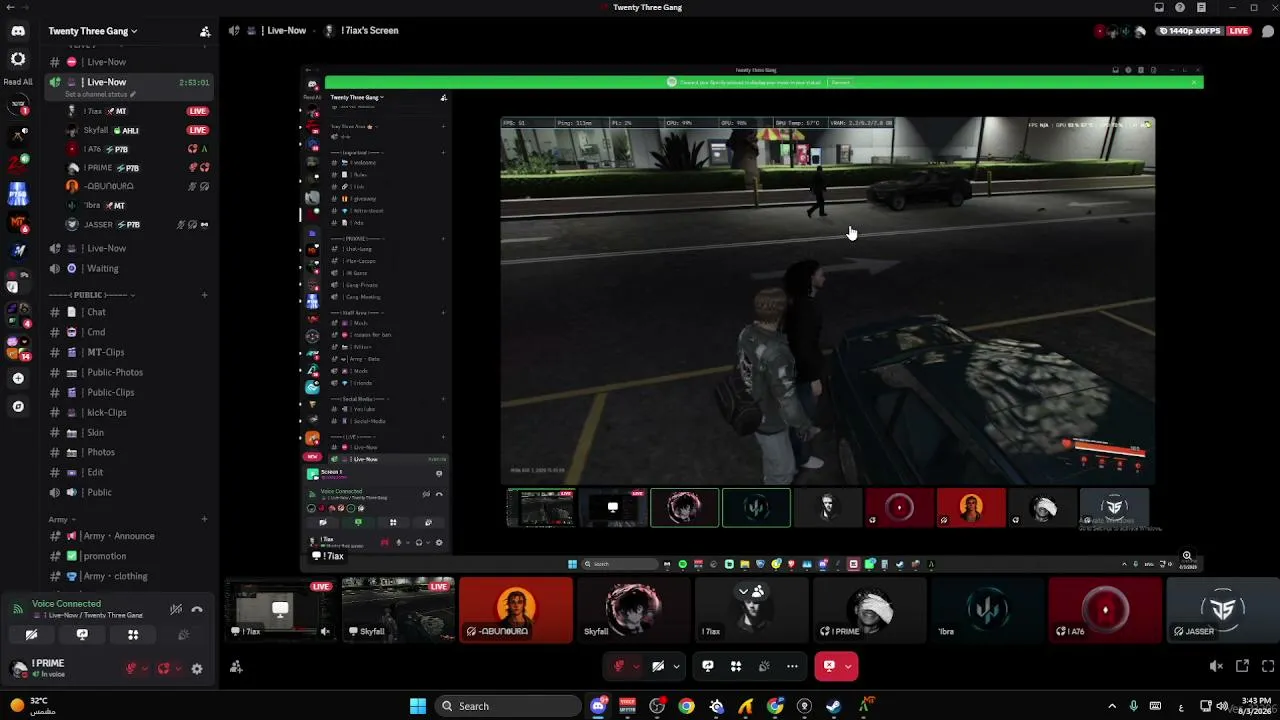This screenshot has height=720, width=1280.
Task: Open the Read All server icon
Action: 18,60
